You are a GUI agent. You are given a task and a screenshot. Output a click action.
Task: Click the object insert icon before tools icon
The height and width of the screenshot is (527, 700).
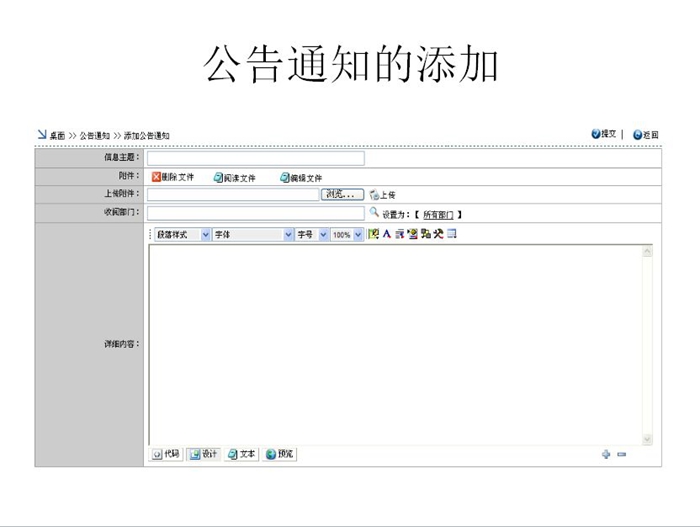click(x=425, y=234)
